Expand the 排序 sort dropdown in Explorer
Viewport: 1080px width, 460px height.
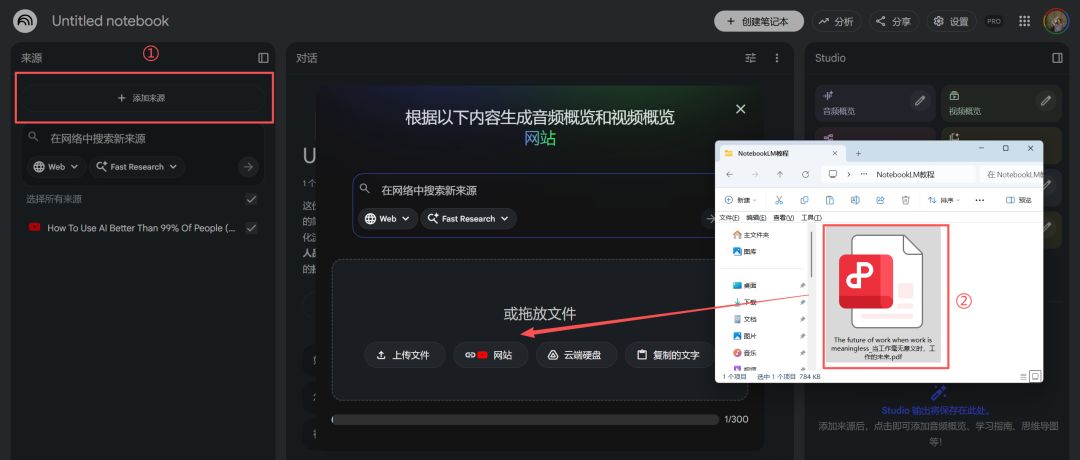pyautogui.click(x=944, y=200)
